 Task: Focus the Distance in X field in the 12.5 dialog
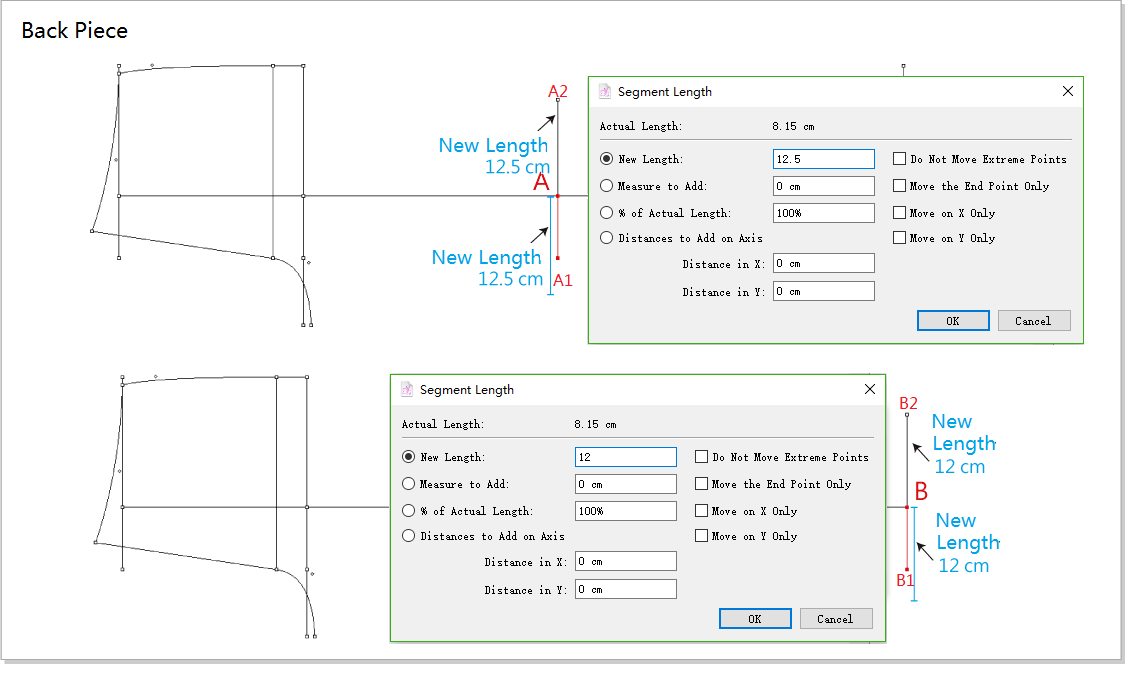click(x=823, y=264)
